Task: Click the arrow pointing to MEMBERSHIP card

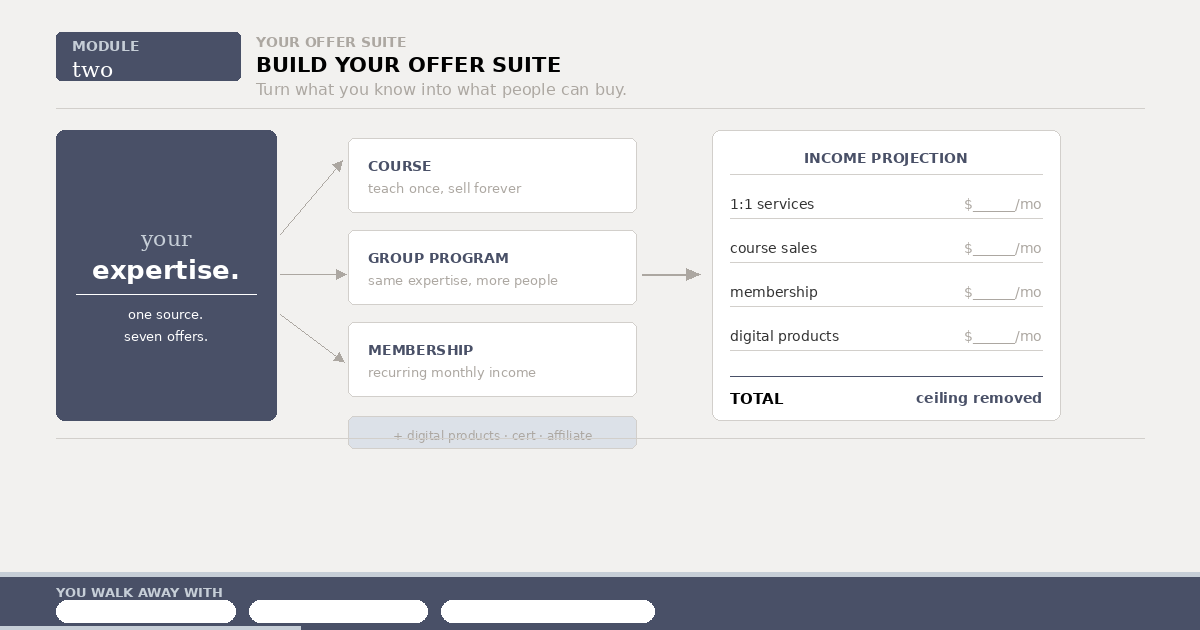Action: 312,338
